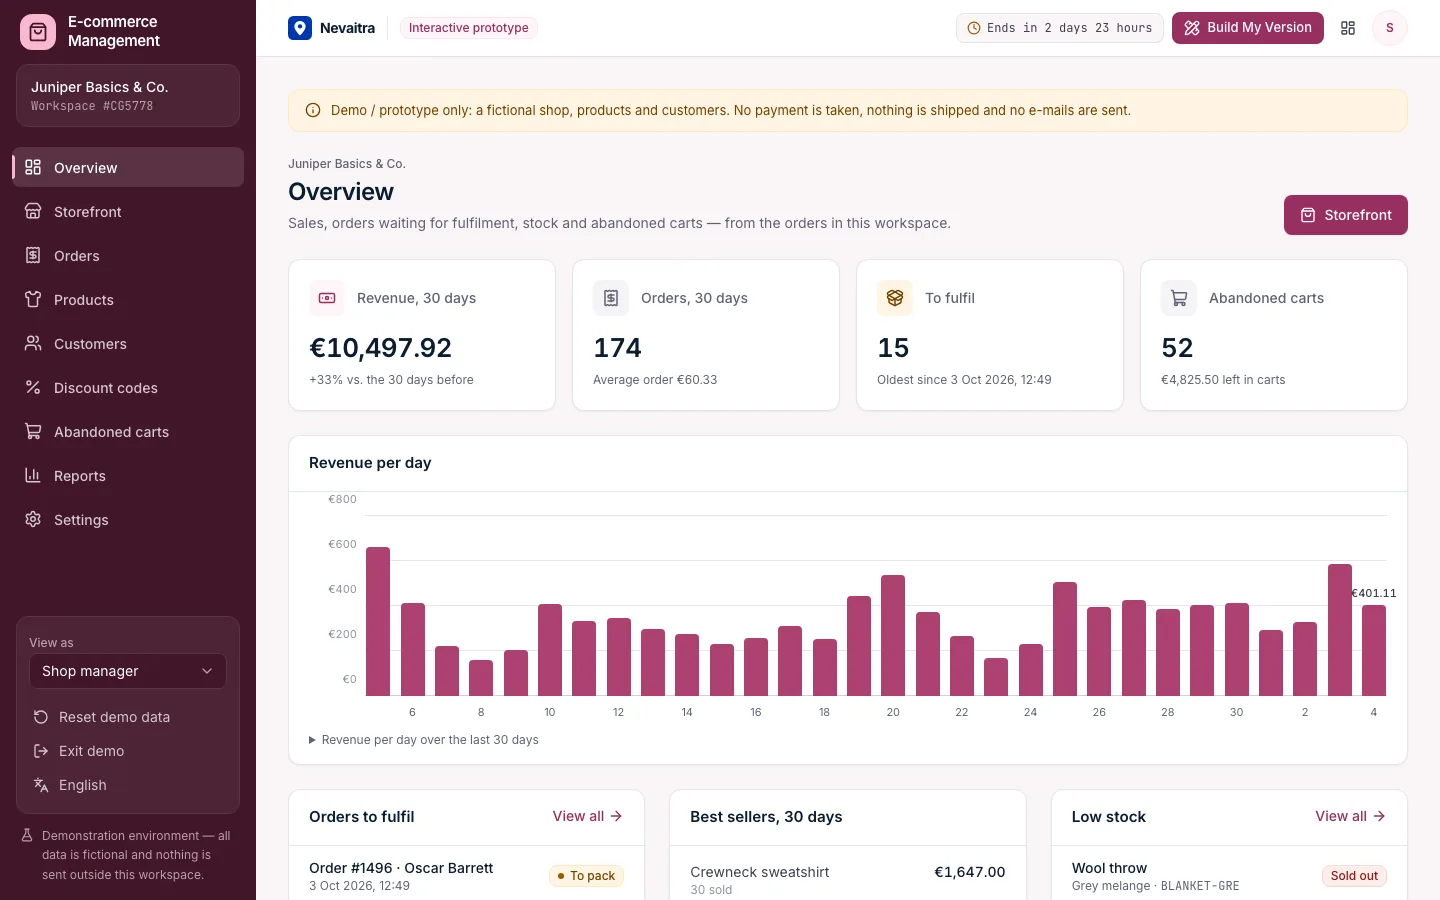Open the Juniper Basics & Co. workspace selector

(x=128, y=96)
